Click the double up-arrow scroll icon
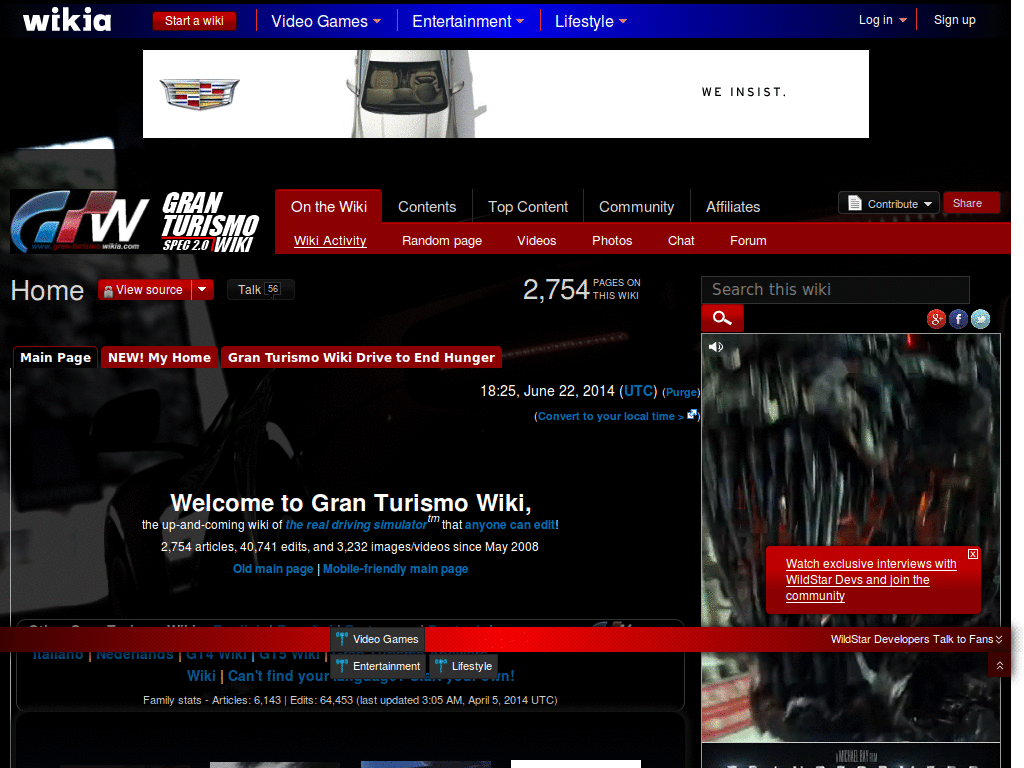This screenshot has height=768, width=1024. click(1000, 665)
